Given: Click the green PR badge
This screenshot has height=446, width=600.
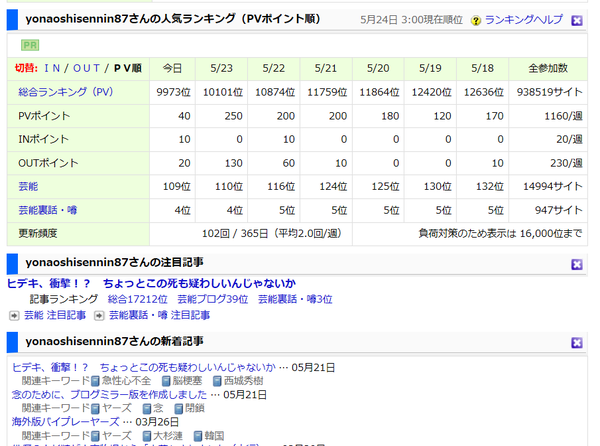Looking at the screenshot, I should click(x=30, y=45).
